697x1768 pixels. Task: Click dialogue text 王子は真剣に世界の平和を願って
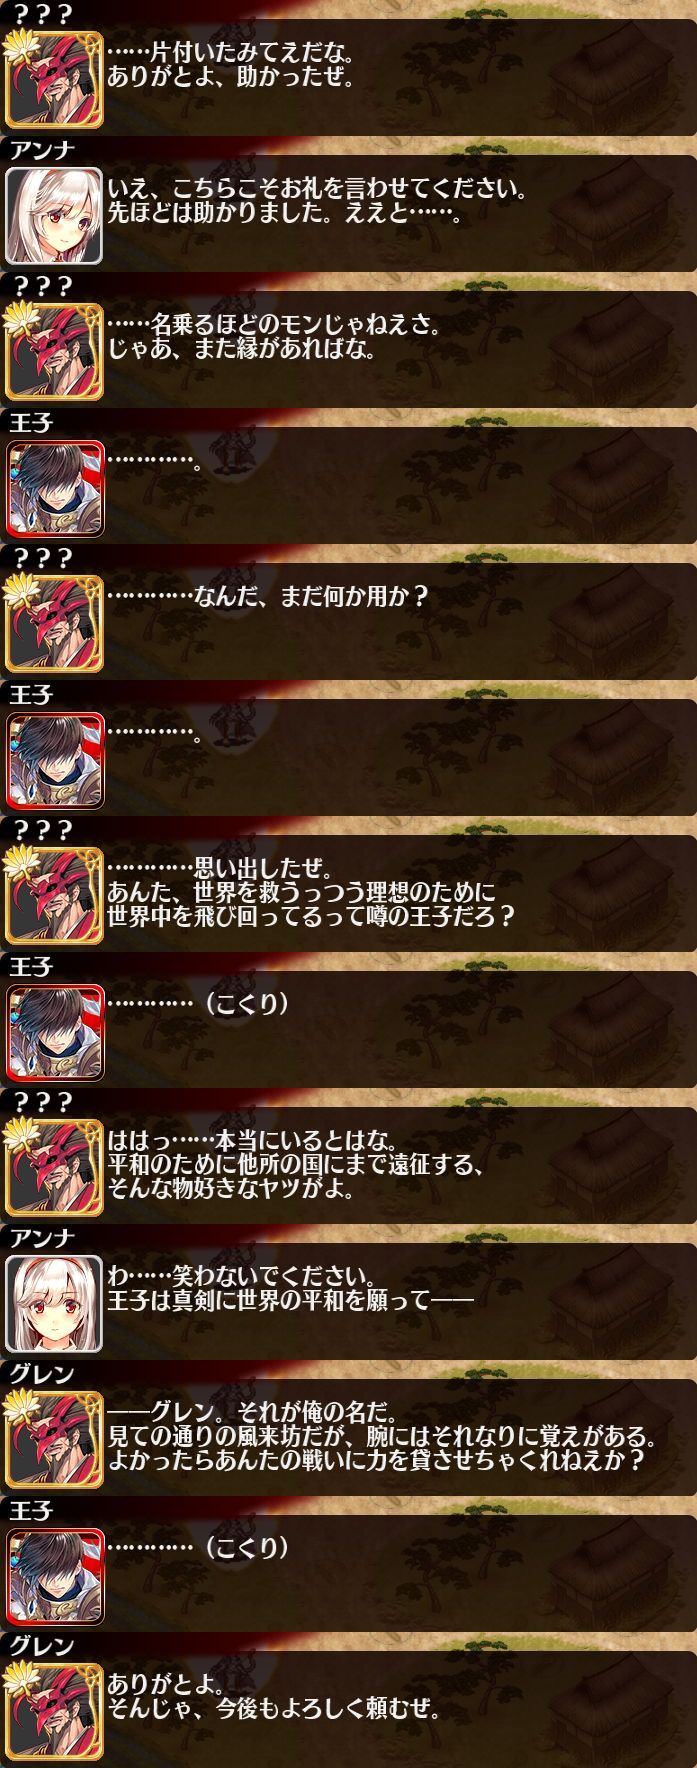pos(268,1302)
